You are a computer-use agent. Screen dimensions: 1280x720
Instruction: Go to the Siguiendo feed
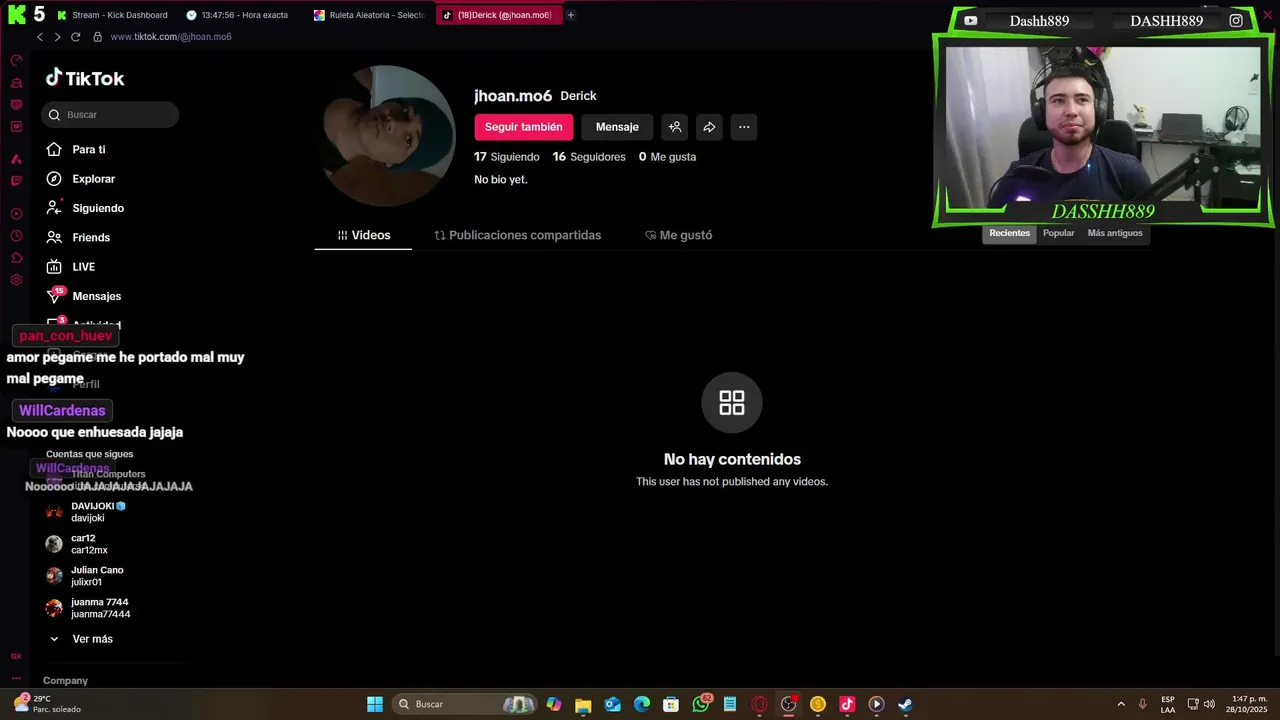(x=84, y=208)
